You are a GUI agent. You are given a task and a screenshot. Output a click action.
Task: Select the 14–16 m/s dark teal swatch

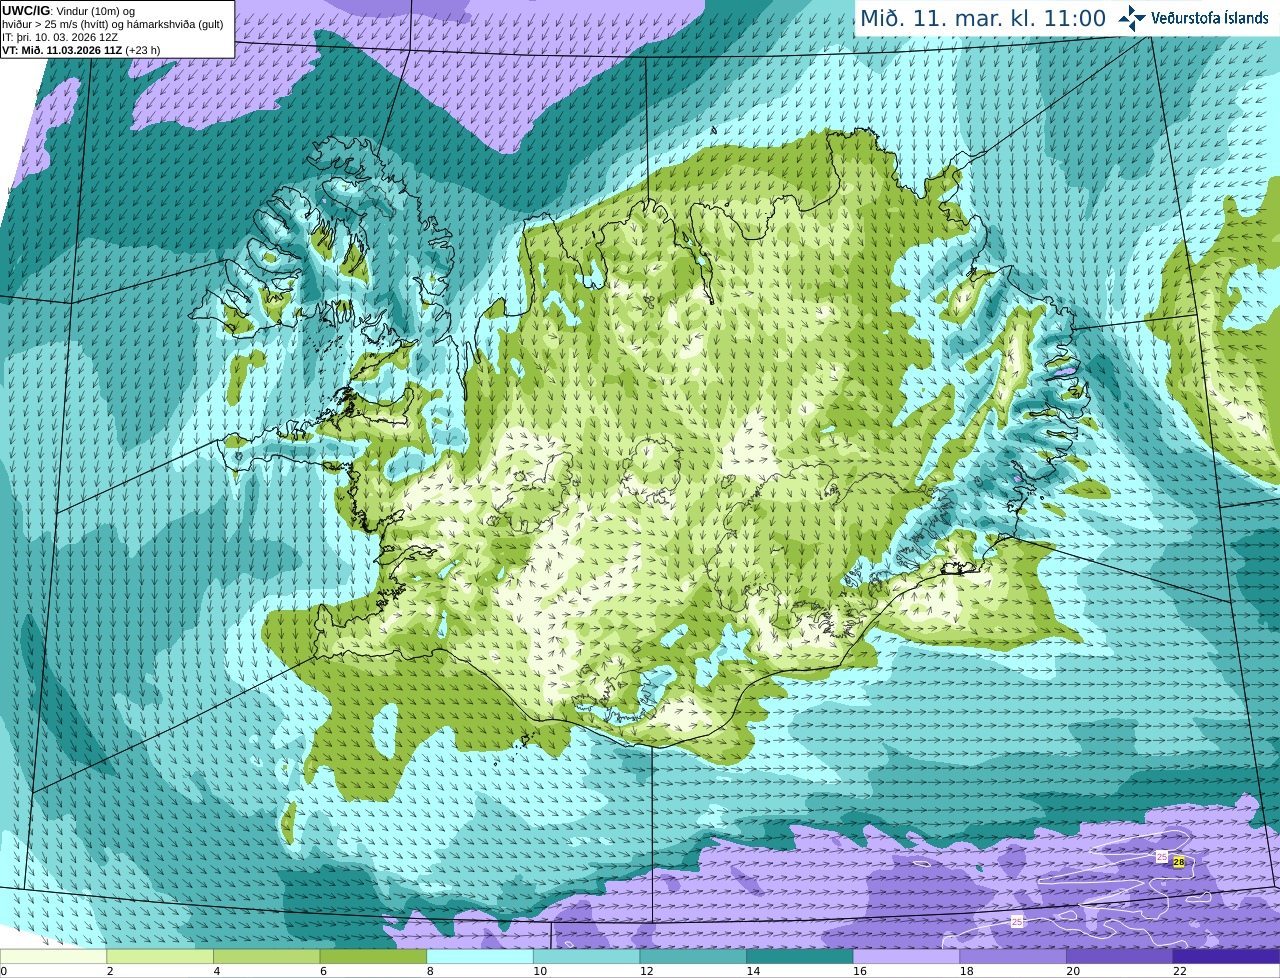click(800, 956)
